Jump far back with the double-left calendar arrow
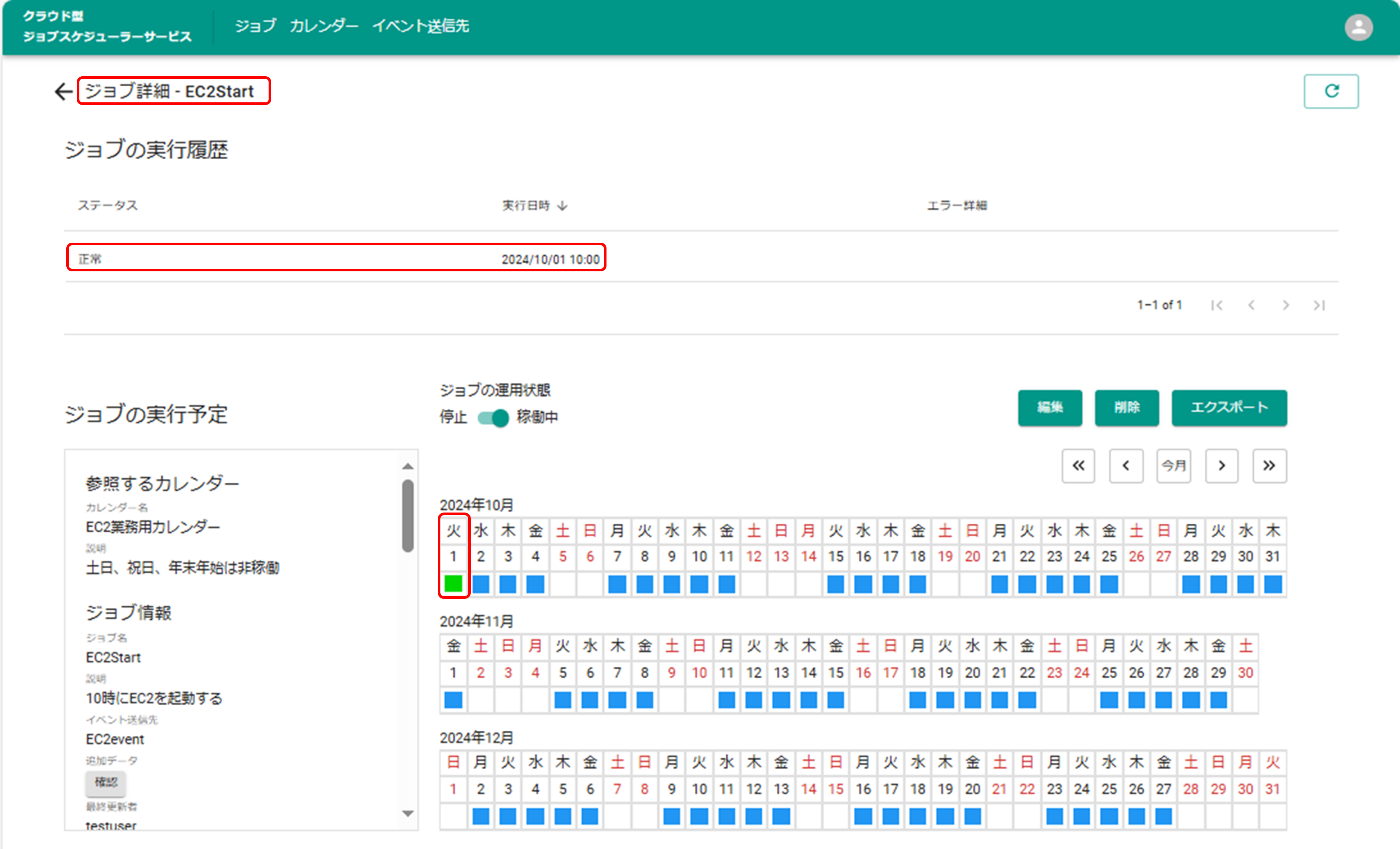 1078,466
